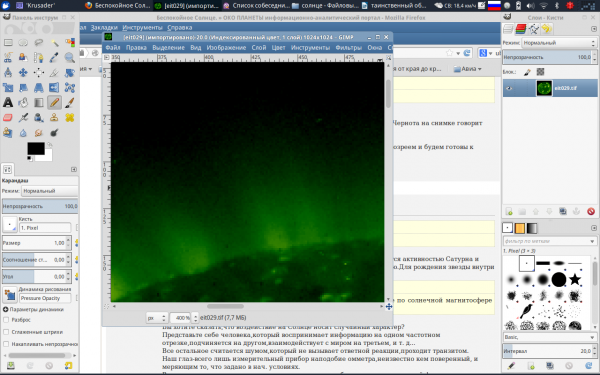The height and width of the screenshot is (375, 600).
Task: Switch to the Patterns tab in brushes dock
Action: [x=520, y=228]
